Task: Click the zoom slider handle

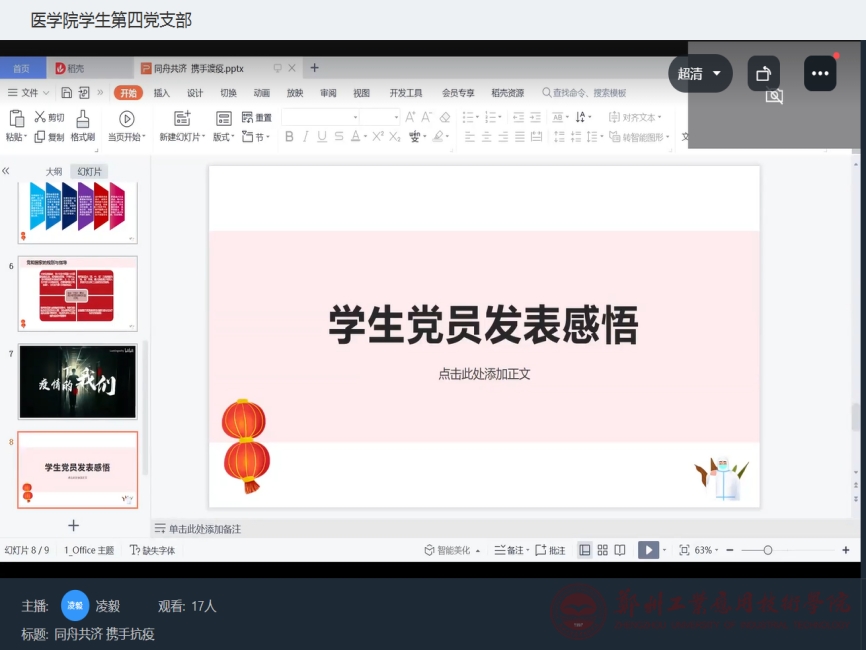Action: 768,550
